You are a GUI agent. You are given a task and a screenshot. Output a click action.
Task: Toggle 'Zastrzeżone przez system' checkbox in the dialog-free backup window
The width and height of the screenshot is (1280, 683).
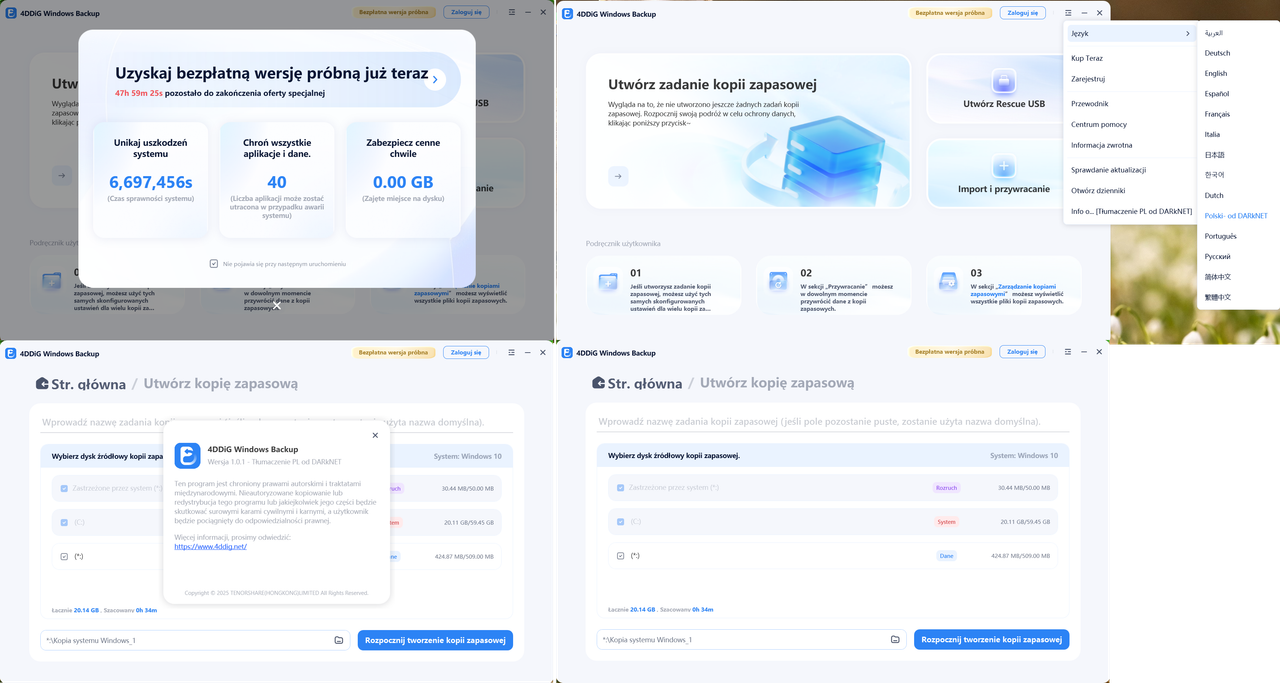(x=621, y=488)
